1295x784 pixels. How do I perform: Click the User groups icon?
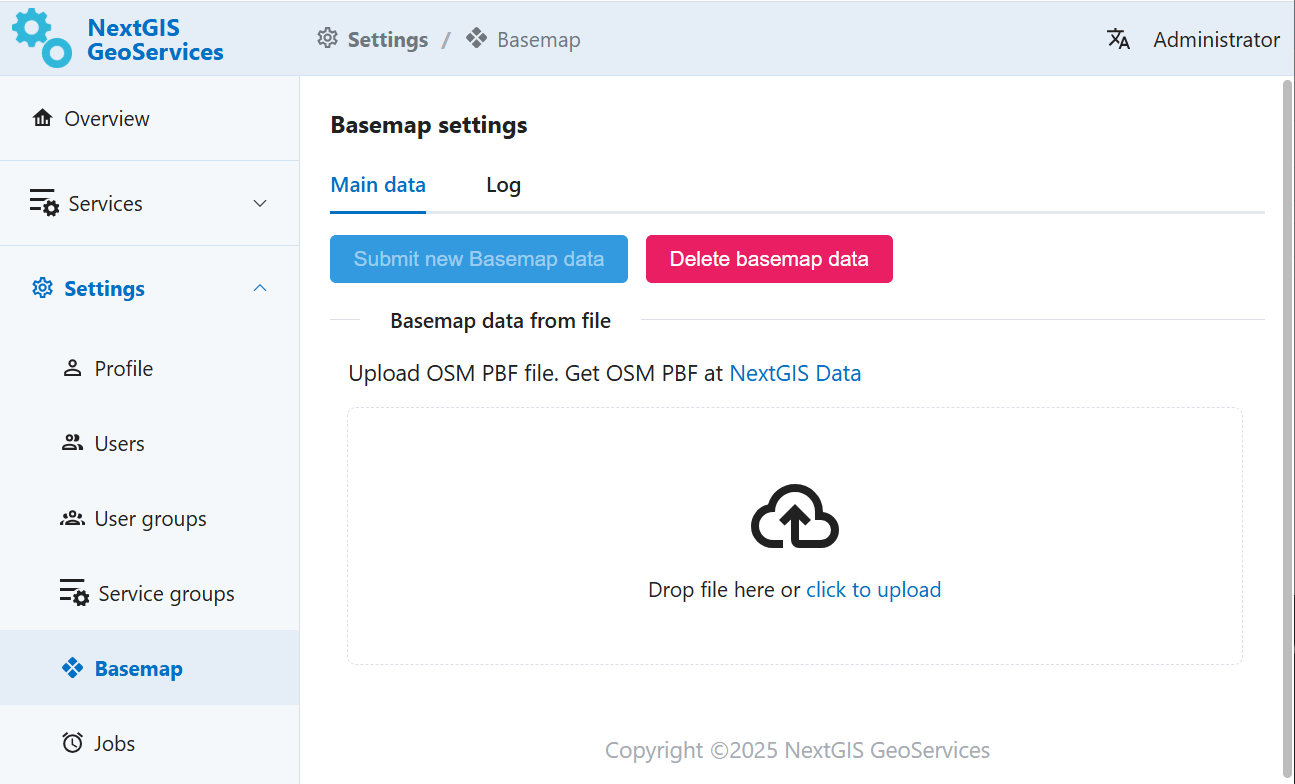[72, 519]
